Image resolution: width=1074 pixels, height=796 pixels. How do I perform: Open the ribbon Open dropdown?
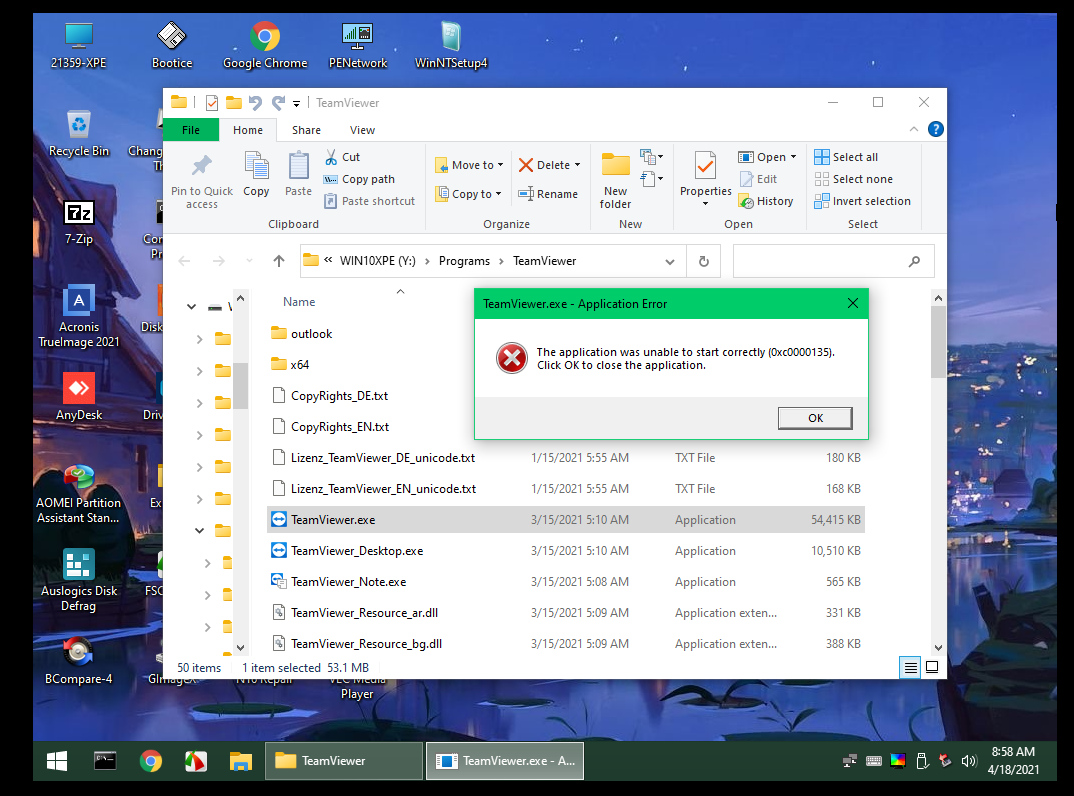[x=793, y=157]
